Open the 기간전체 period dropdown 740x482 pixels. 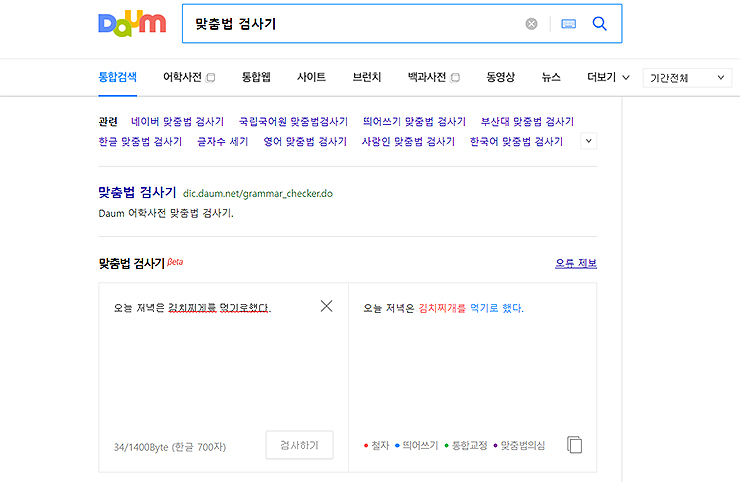point(687,78)
